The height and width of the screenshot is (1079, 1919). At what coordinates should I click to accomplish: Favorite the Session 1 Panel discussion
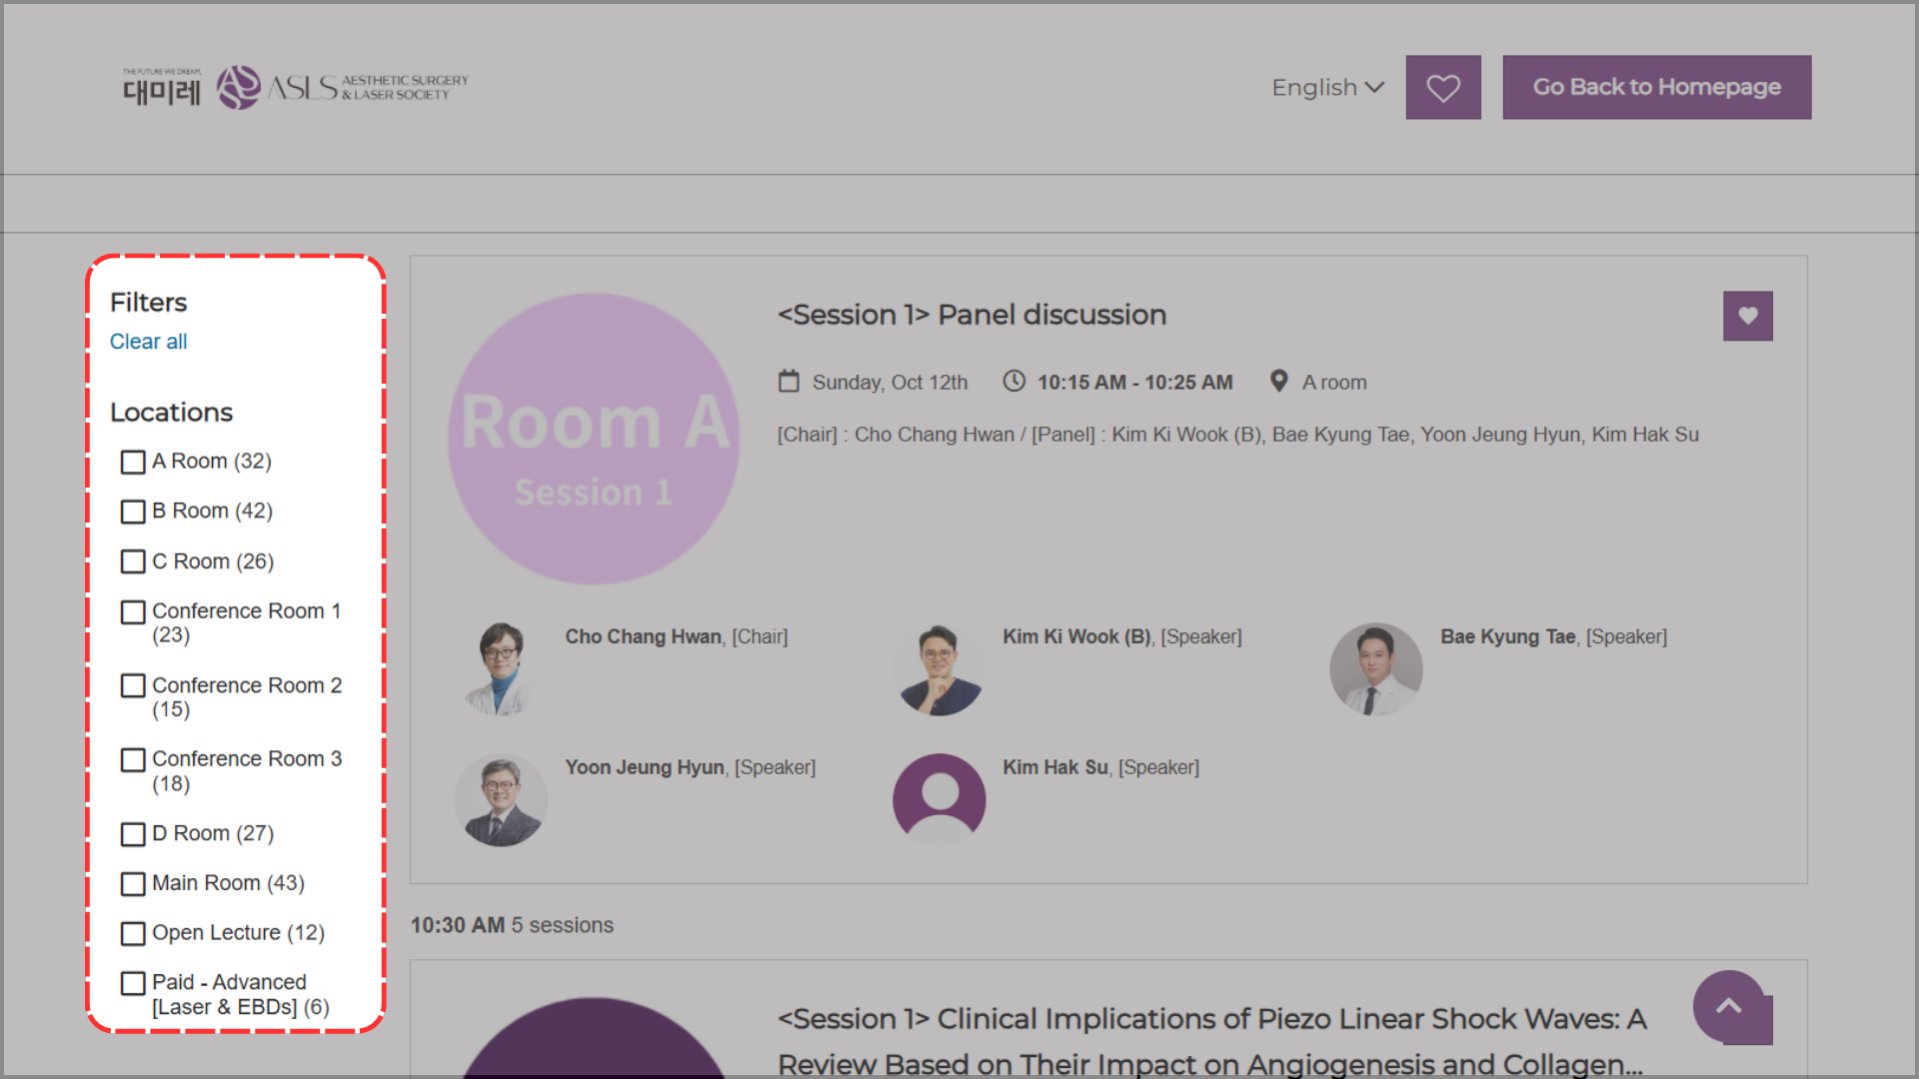[1746, 316]
